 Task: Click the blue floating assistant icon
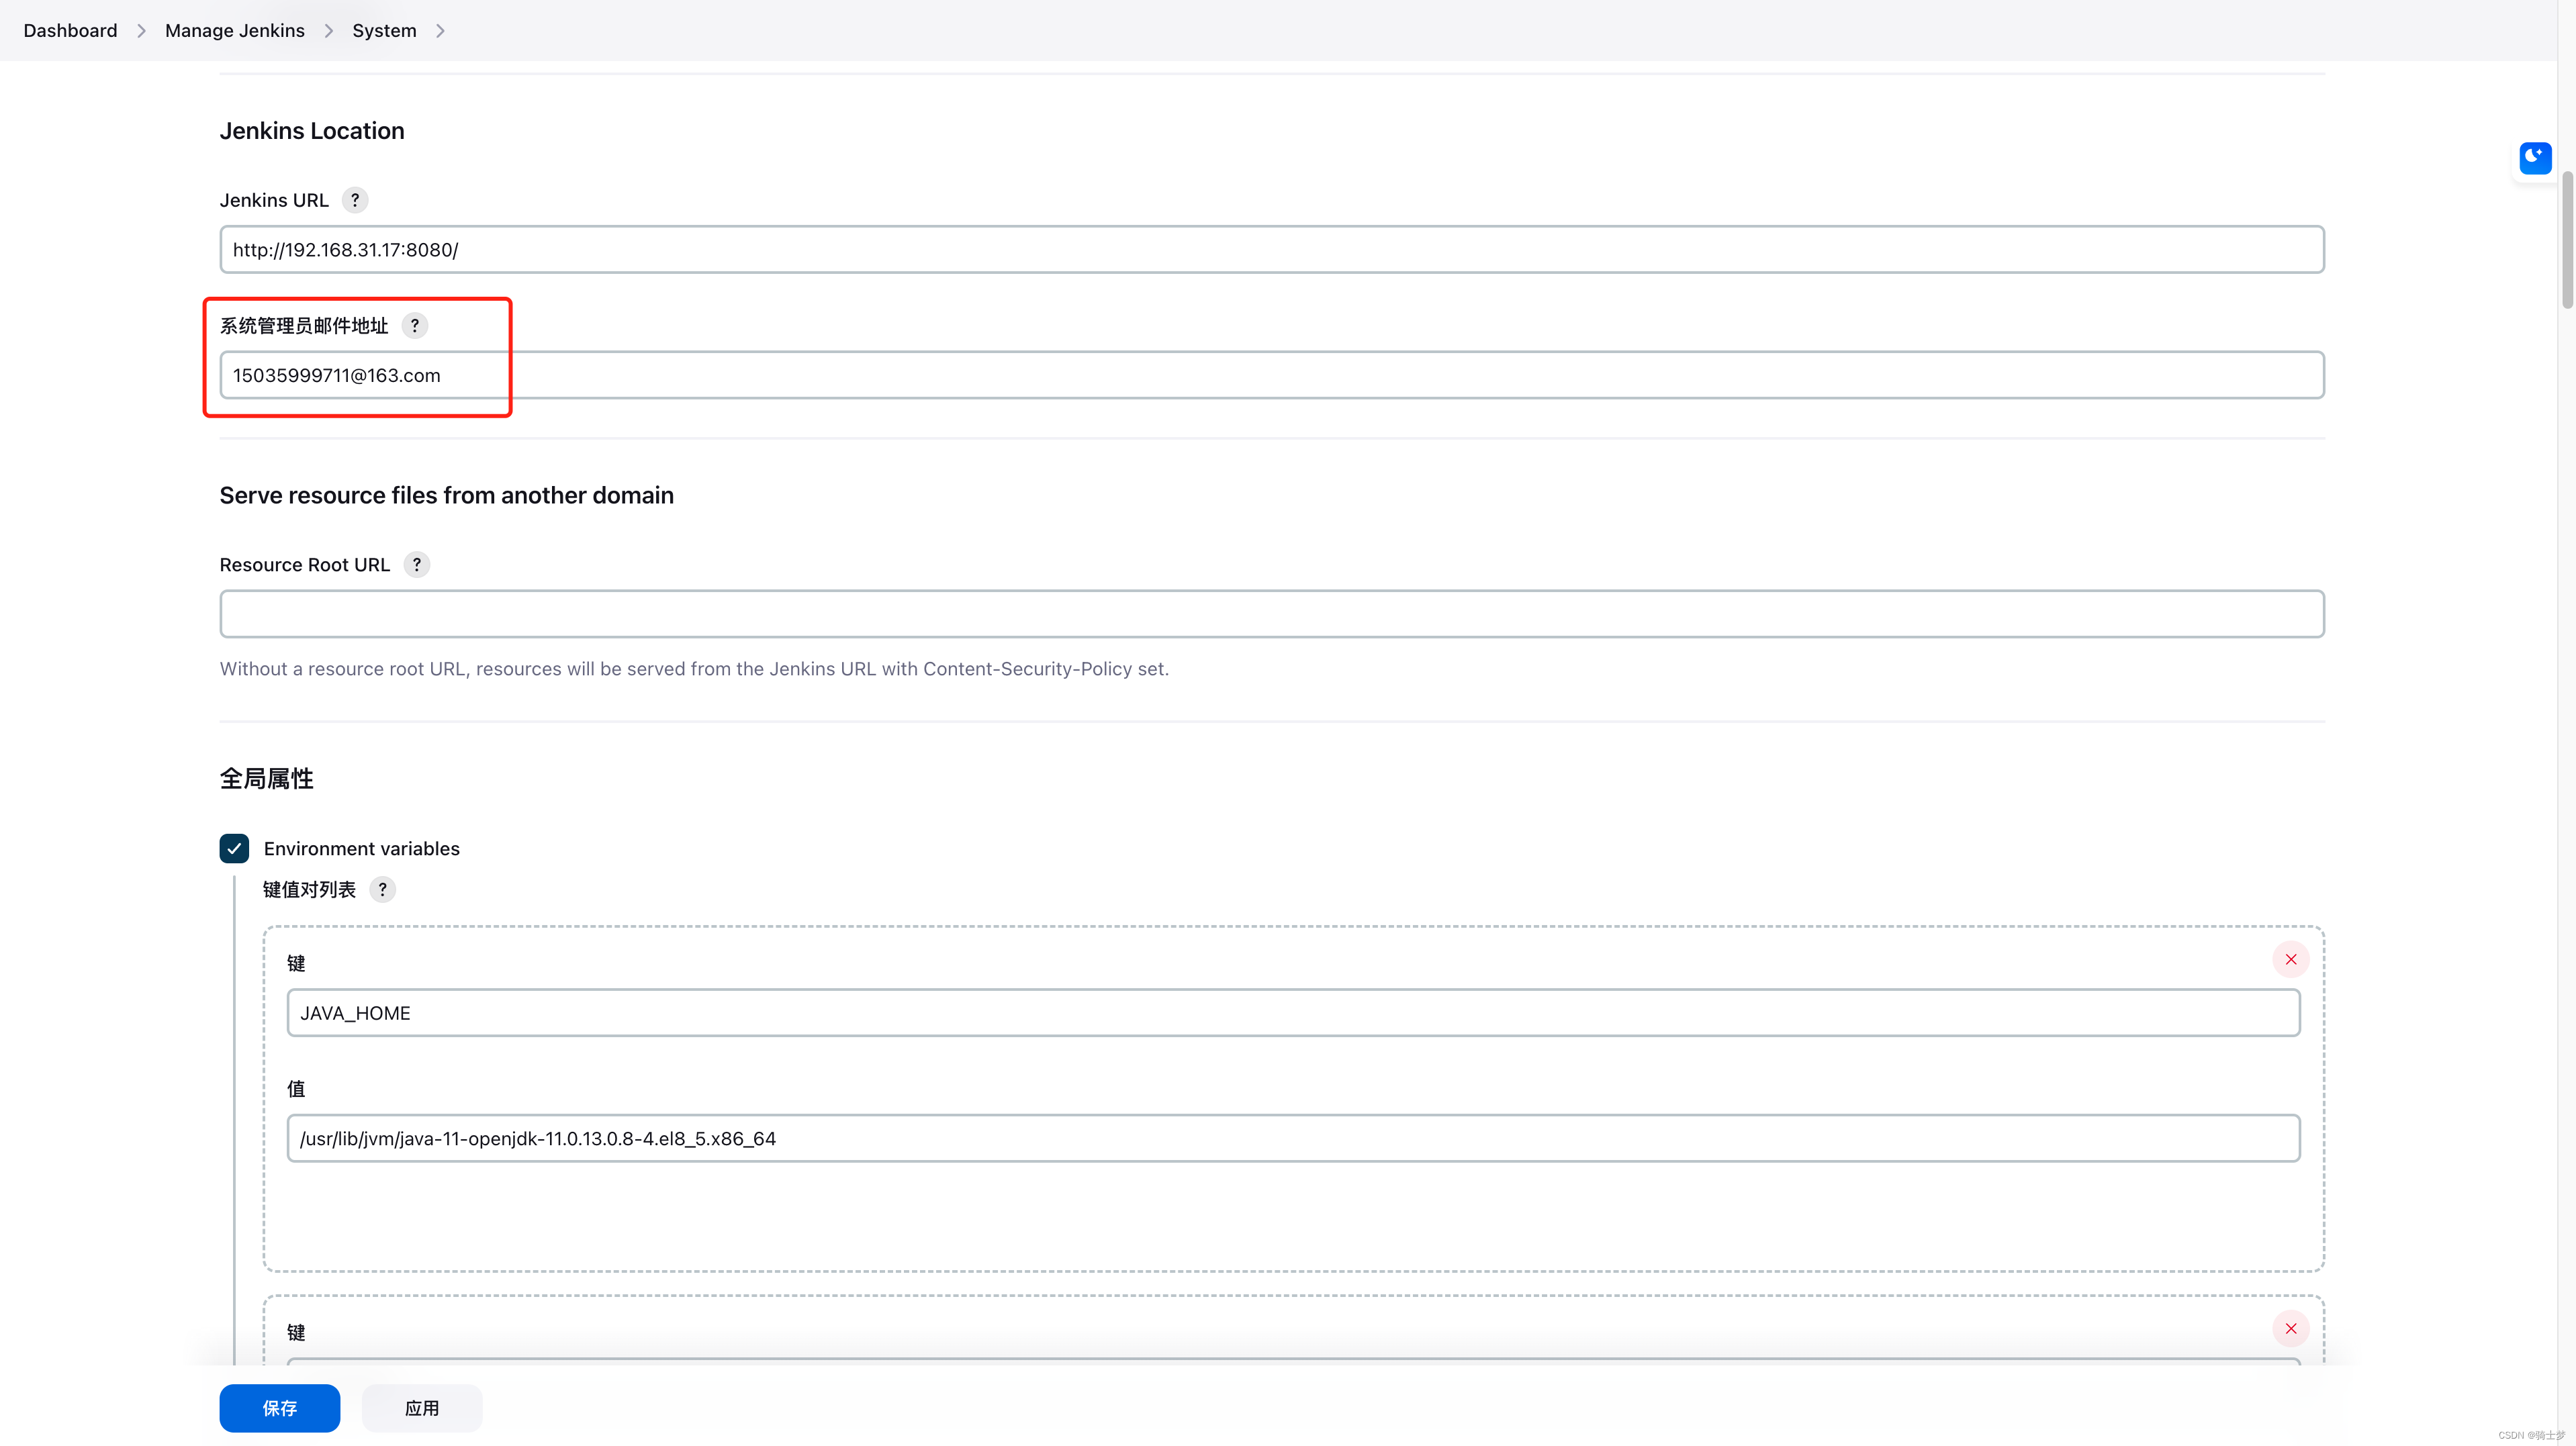point(2535,158)
